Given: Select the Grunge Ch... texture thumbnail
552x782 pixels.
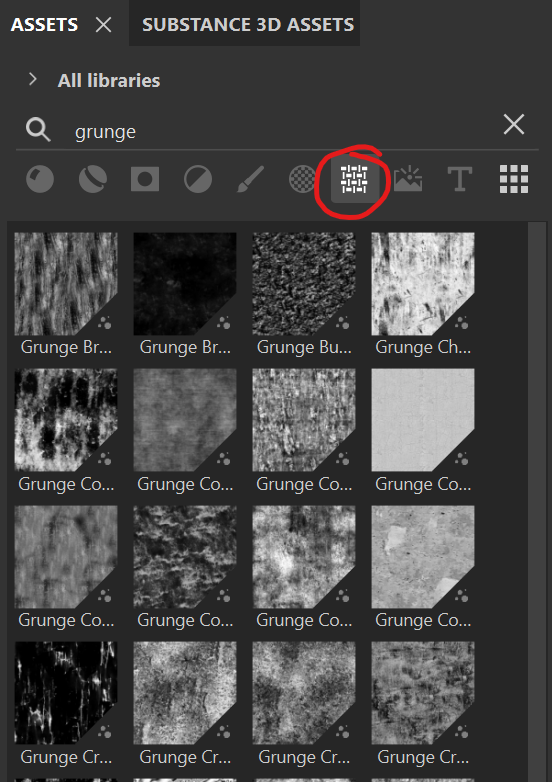Looking at the screenshot, I should [x=423, y=284].
